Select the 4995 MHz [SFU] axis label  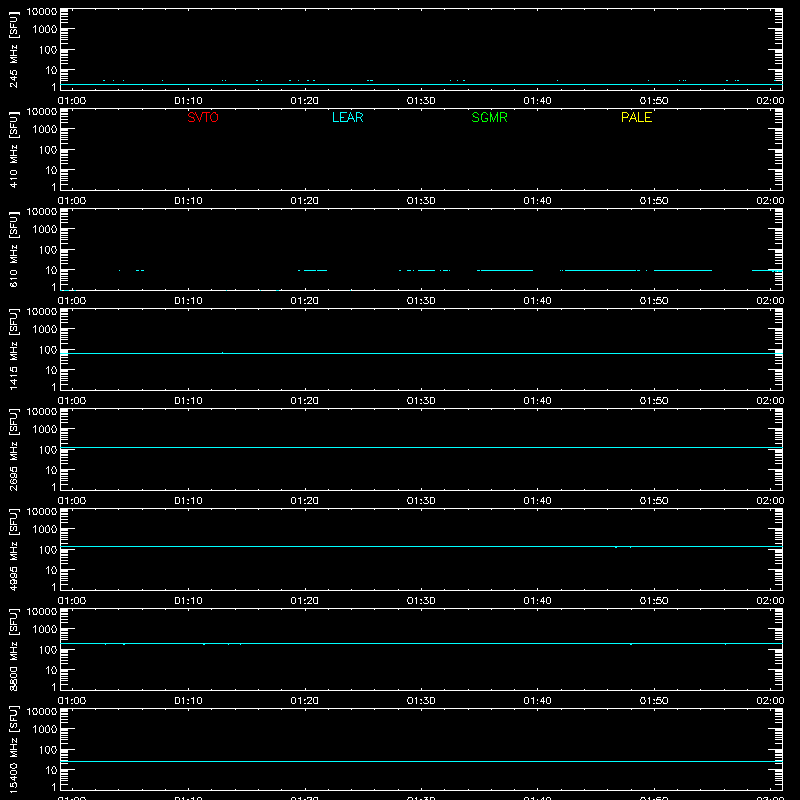coord(14,550)
